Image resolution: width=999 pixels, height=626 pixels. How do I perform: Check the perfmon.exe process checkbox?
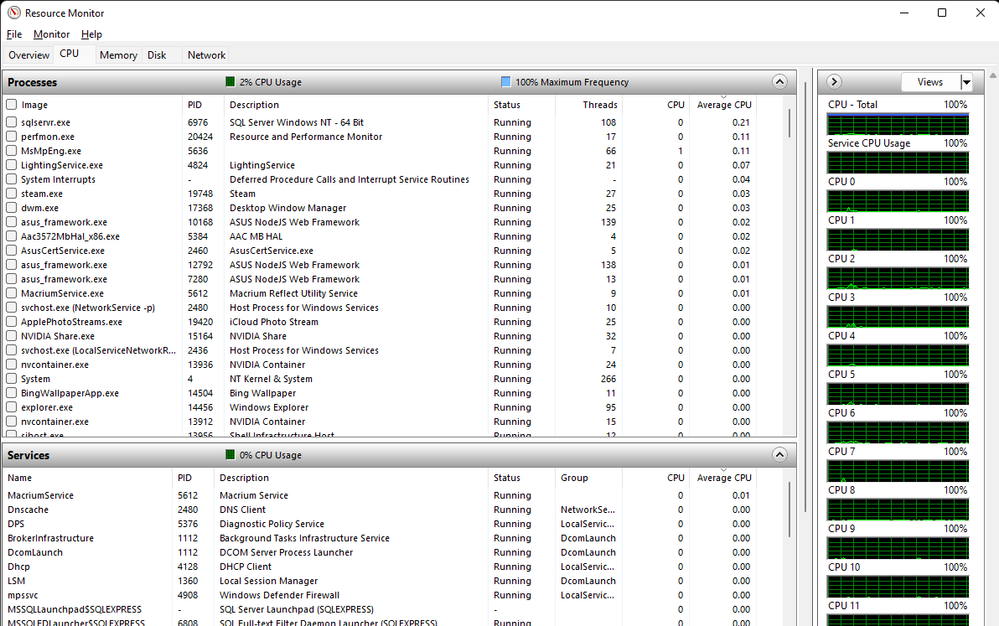(x=11, y=136)
